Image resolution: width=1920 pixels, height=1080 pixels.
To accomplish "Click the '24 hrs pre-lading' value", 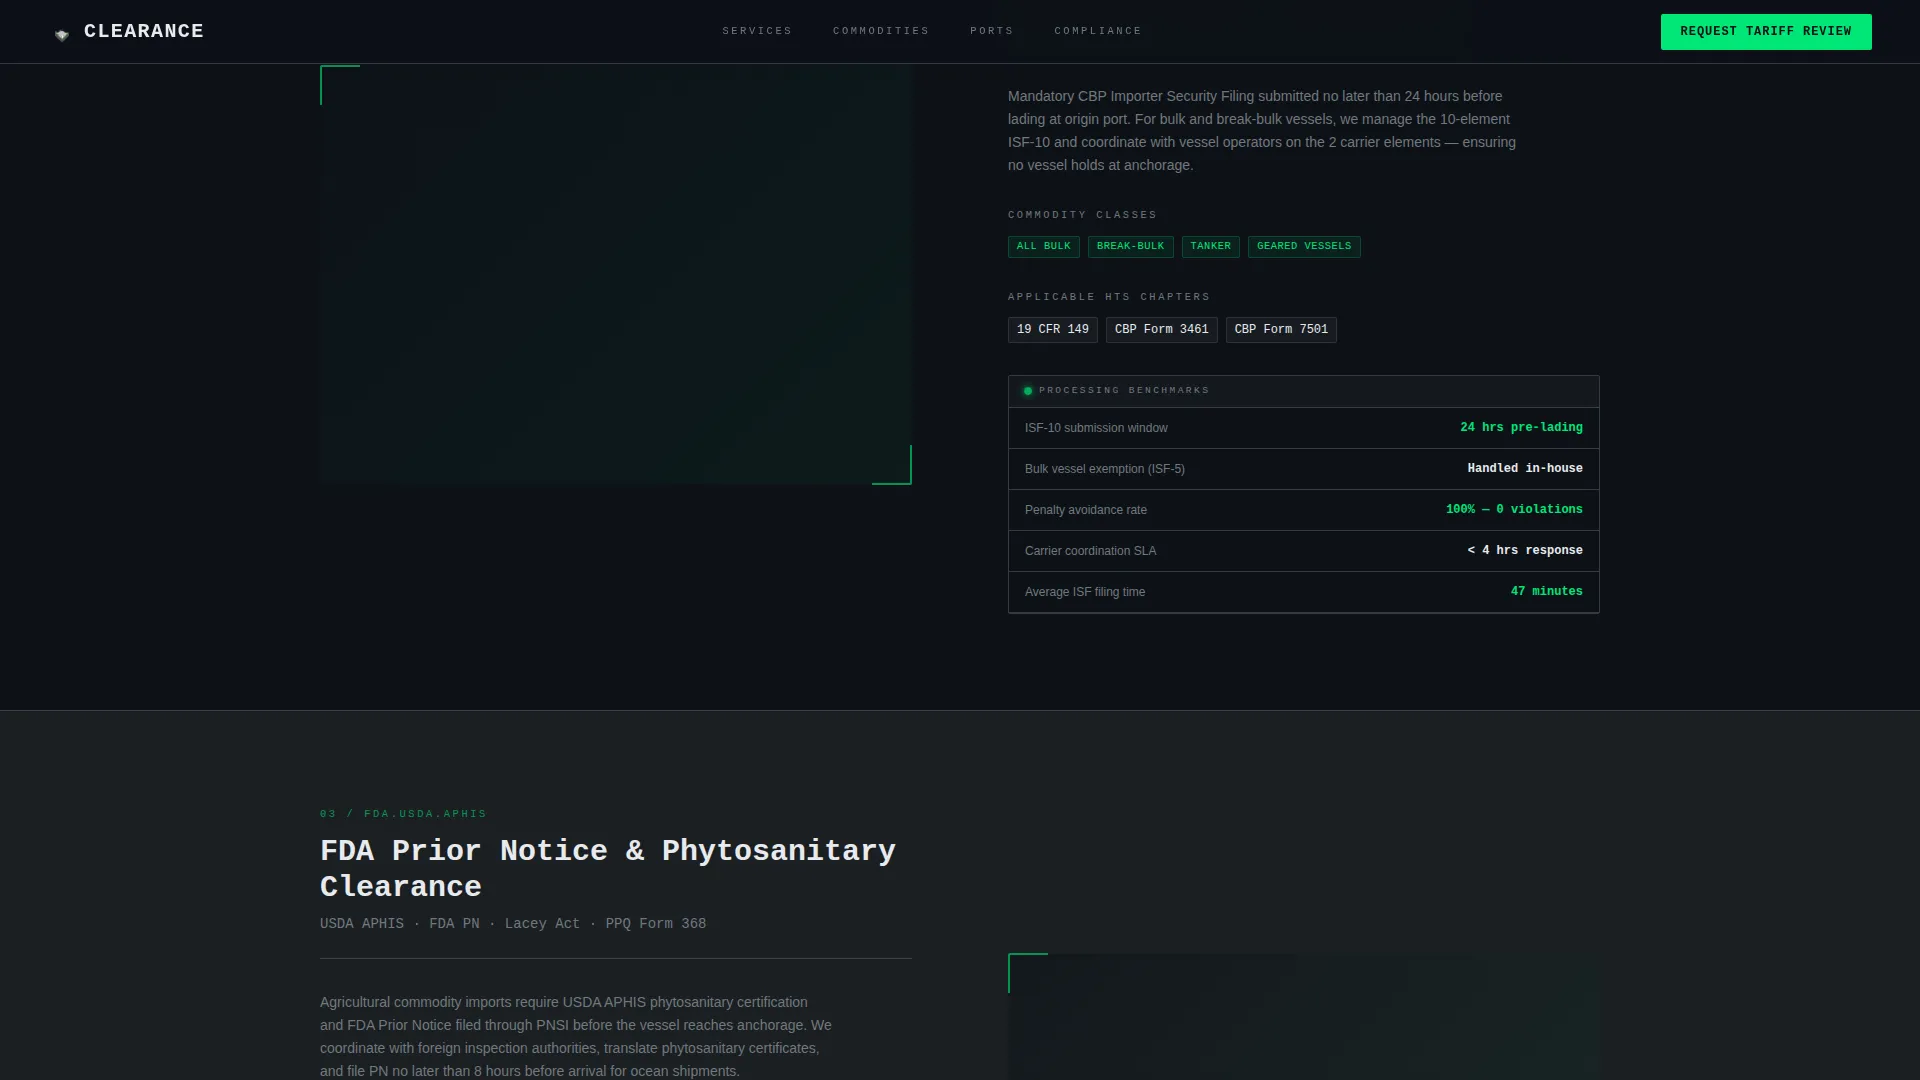I will (1521, 428).
